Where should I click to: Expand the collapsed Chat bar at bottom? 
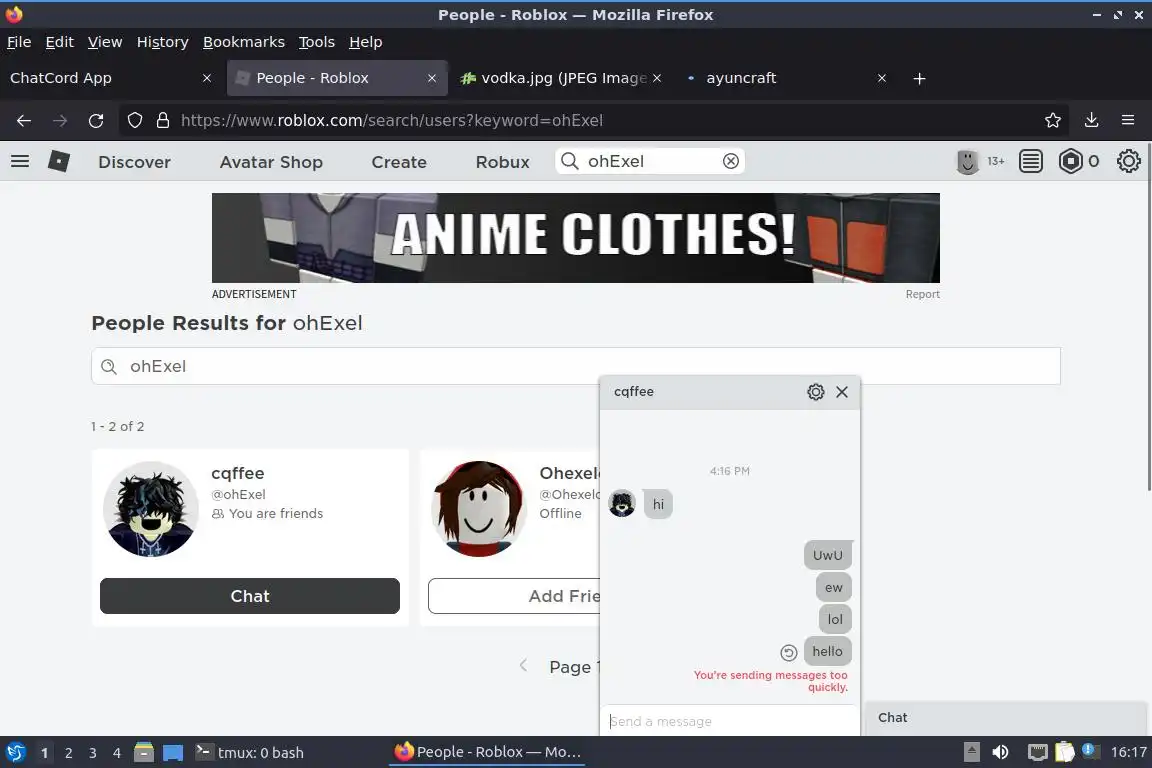(1005, 717)
